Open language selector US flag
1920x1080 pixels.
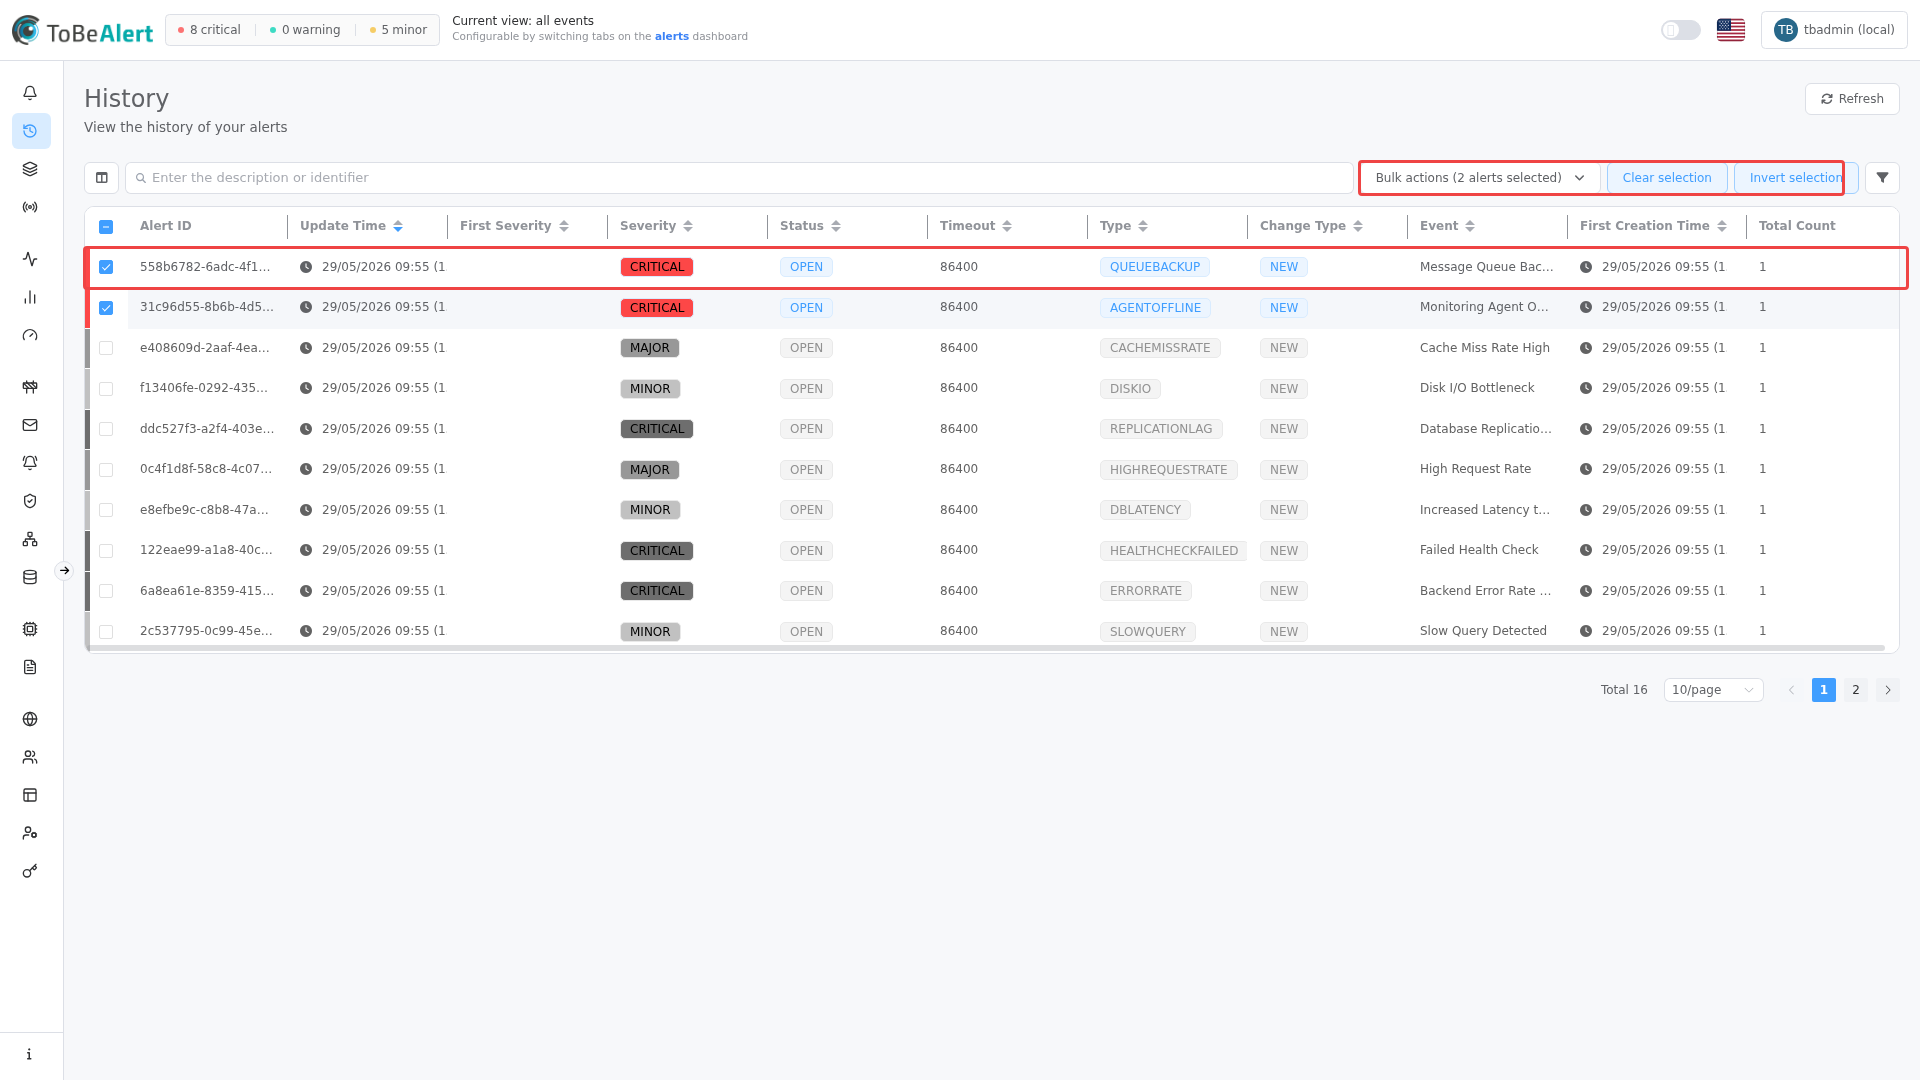click(x=1731, y=30)
